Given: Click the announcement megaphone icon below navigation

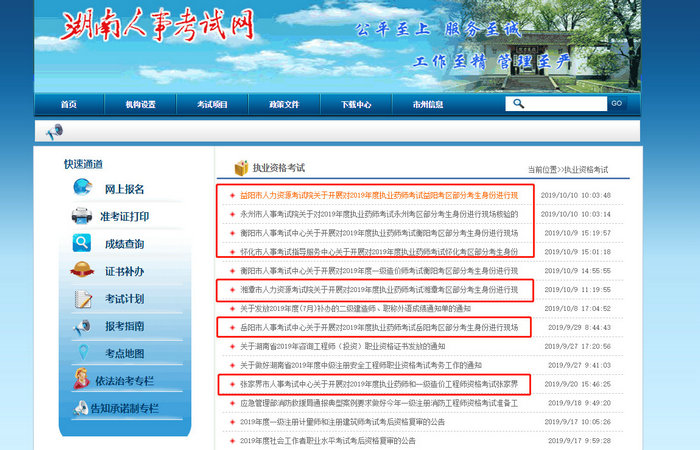Looking at the screenshot, I should (x=53, y=132).
